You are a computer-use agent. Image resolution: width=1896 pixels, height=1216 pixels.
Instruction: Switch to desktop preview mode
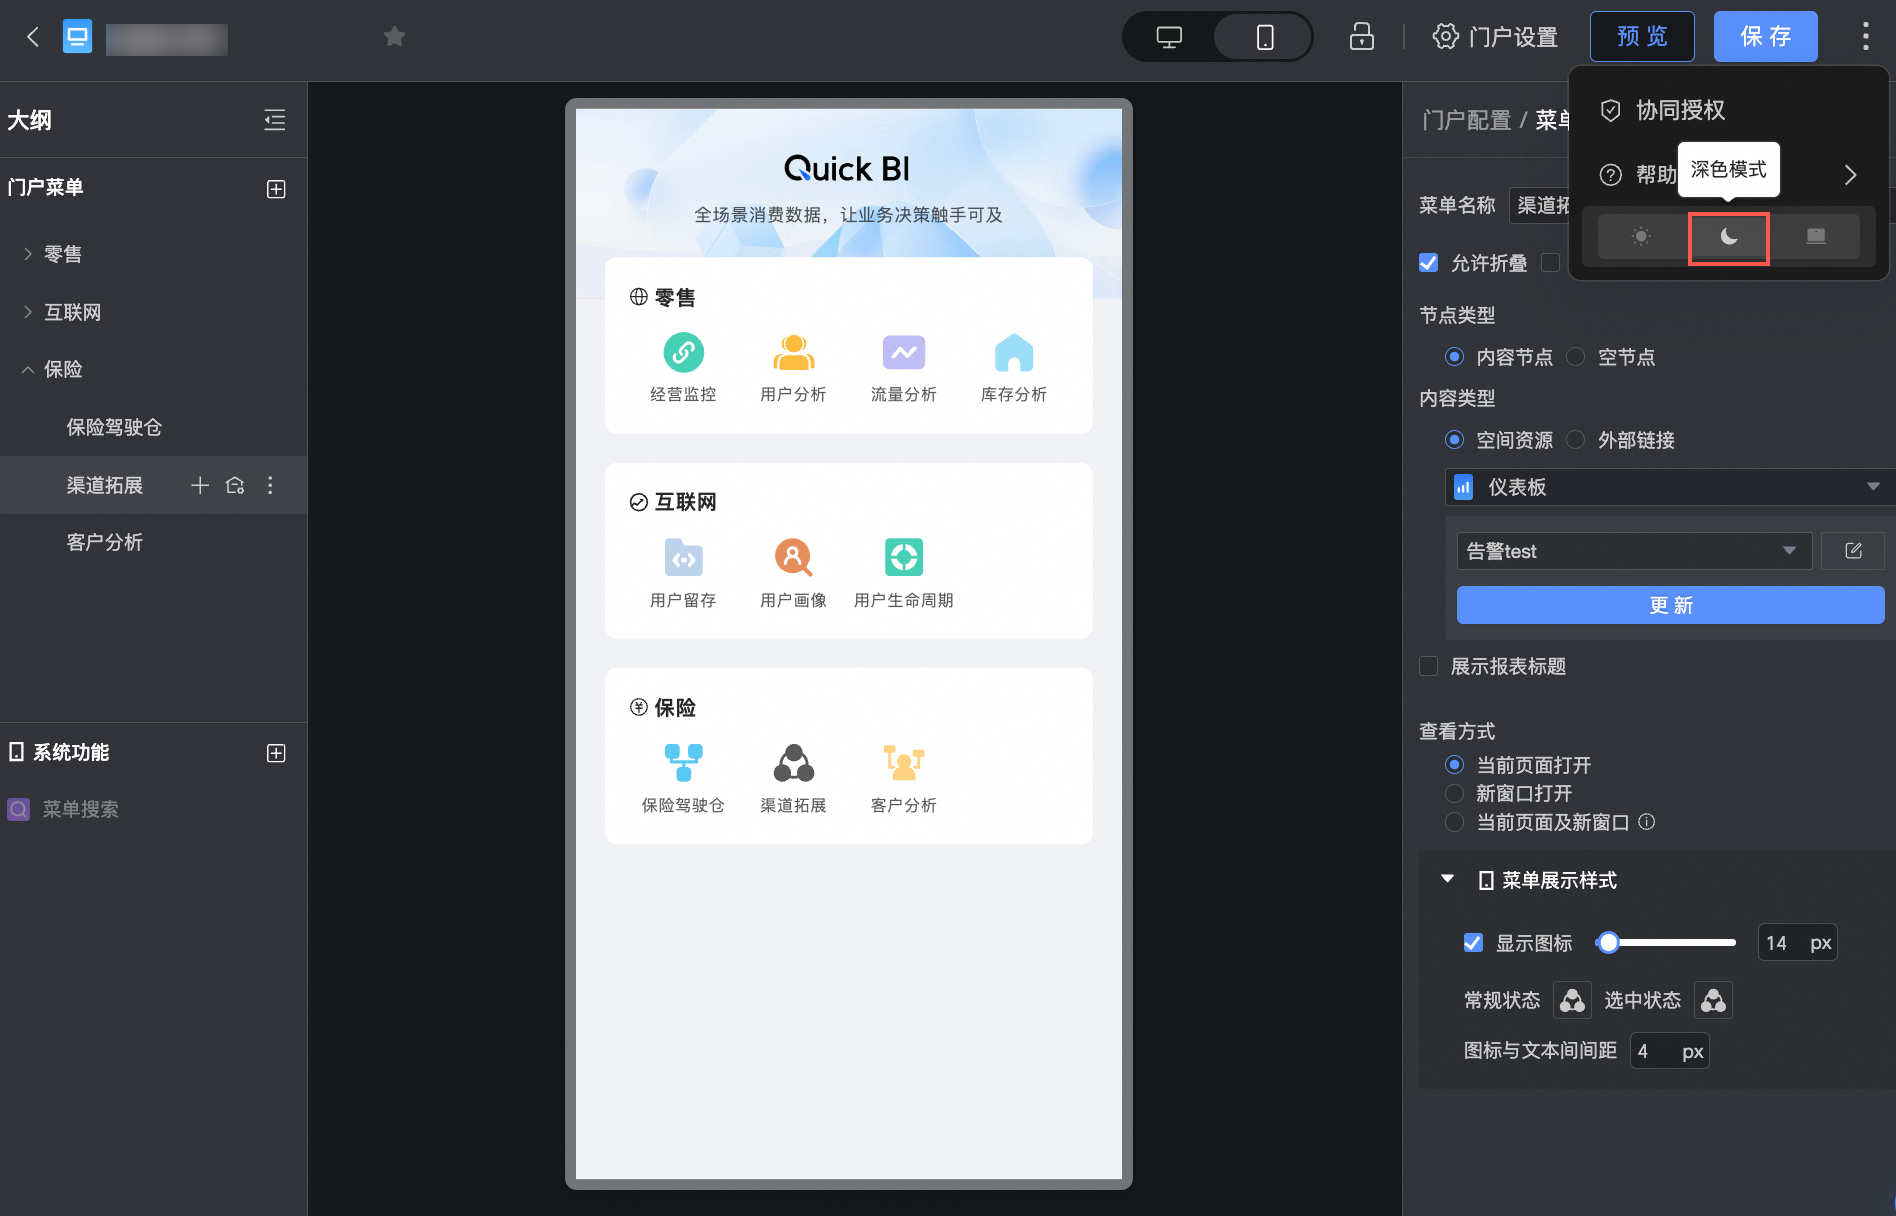point(1169,37)
